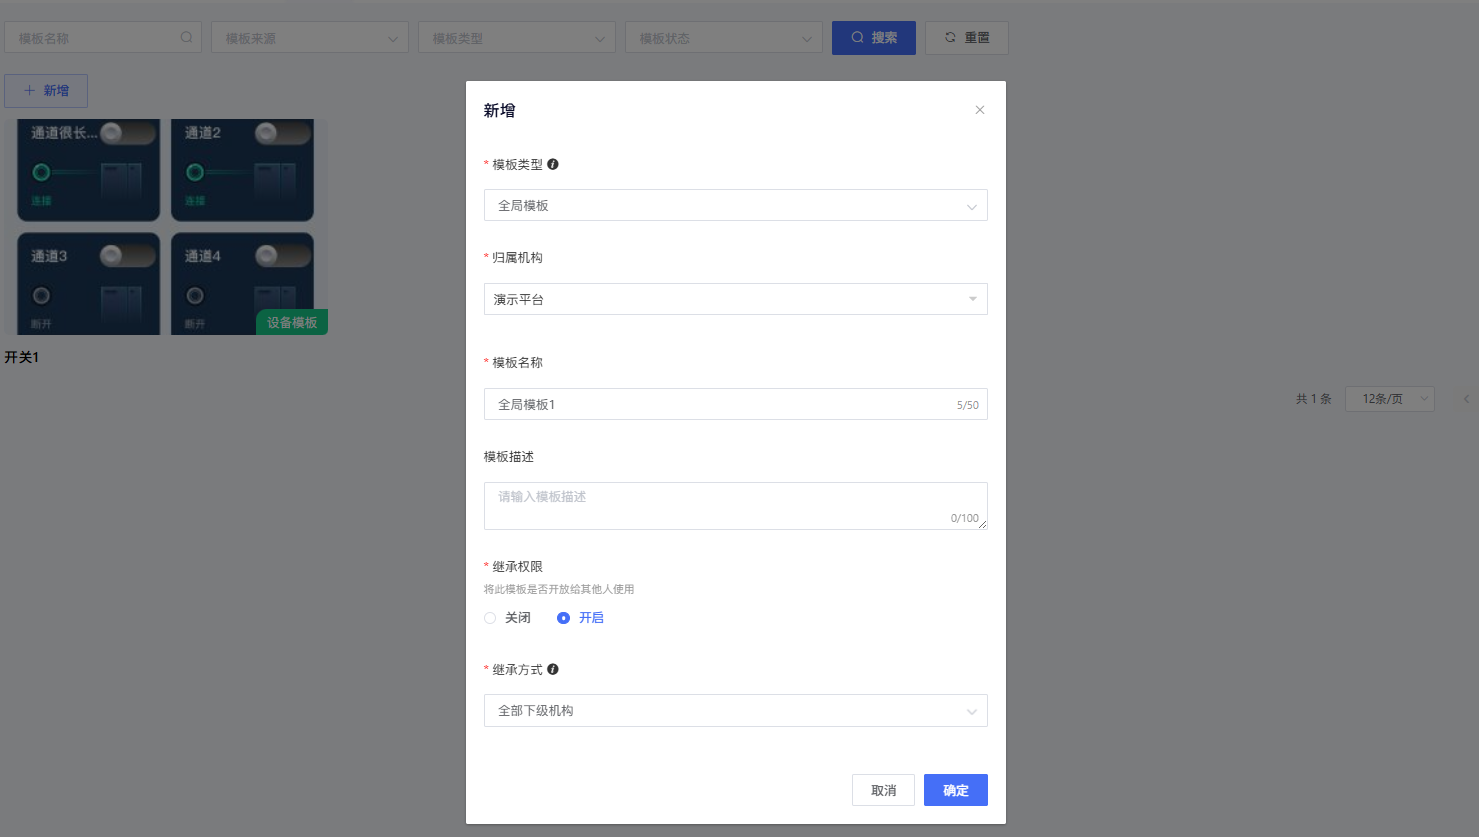This screenshot has width=1479, height=837.
Task: Click the 取消 cancel button
Action: click(x=883, y=790)
